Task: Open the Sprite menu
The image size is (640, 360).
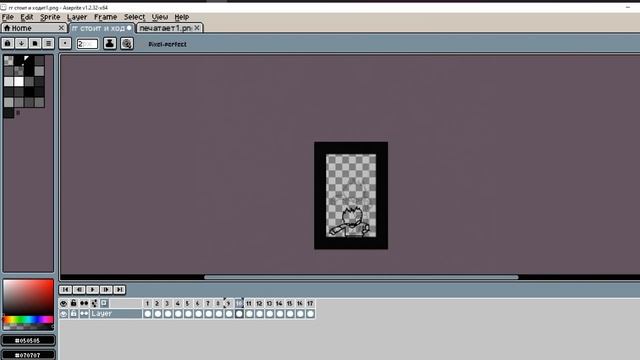Action: (x=50, y=17)
